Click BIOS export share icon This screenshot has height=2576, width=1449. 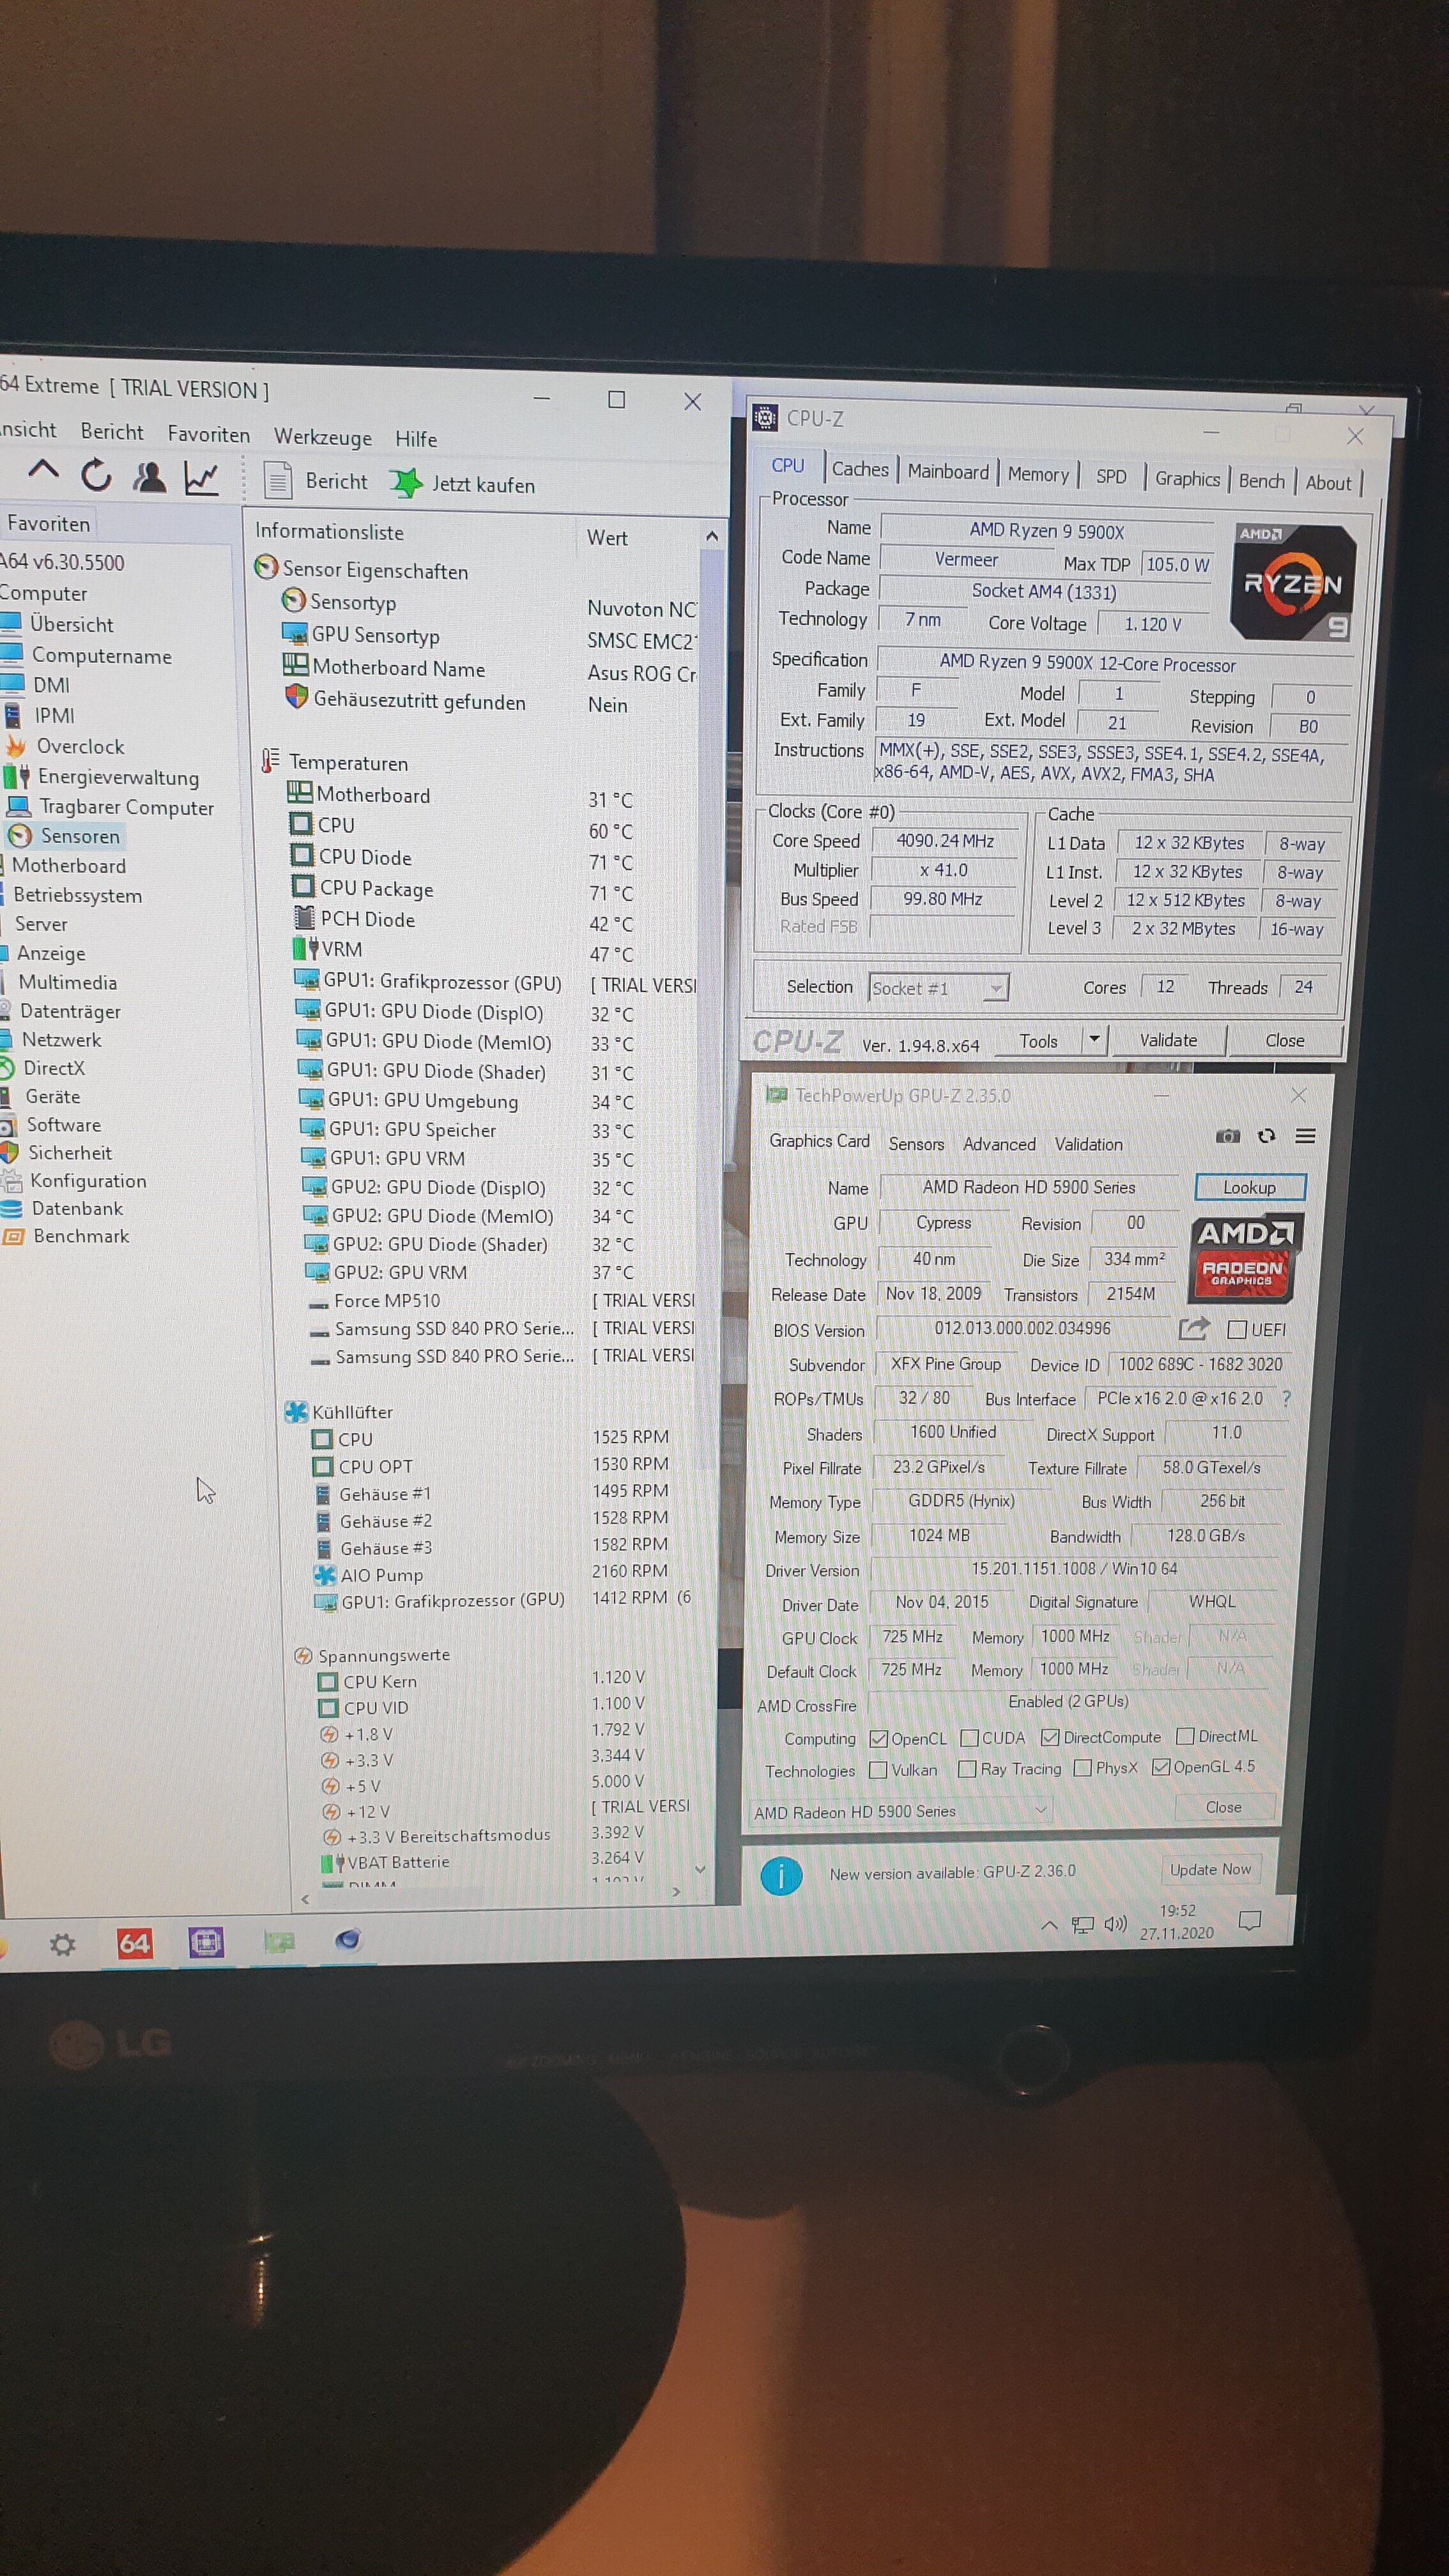click(1193, 1329)
